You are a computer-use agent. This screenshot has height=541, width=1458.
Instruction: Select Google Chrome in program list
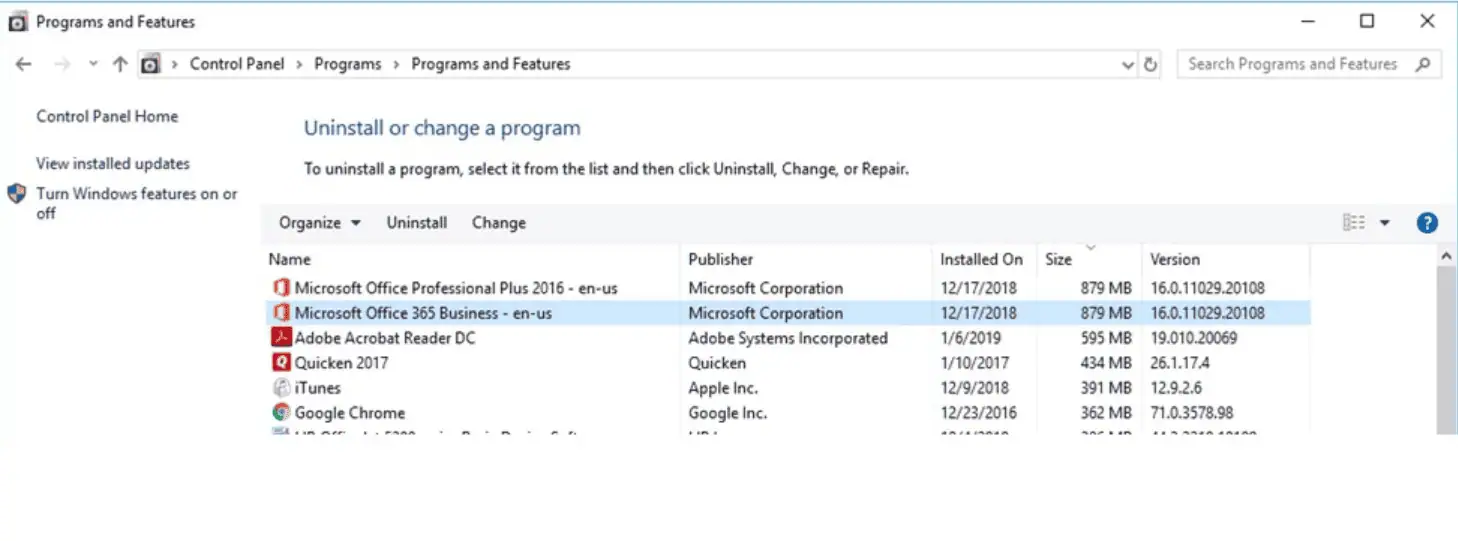(x=787, y=413)
